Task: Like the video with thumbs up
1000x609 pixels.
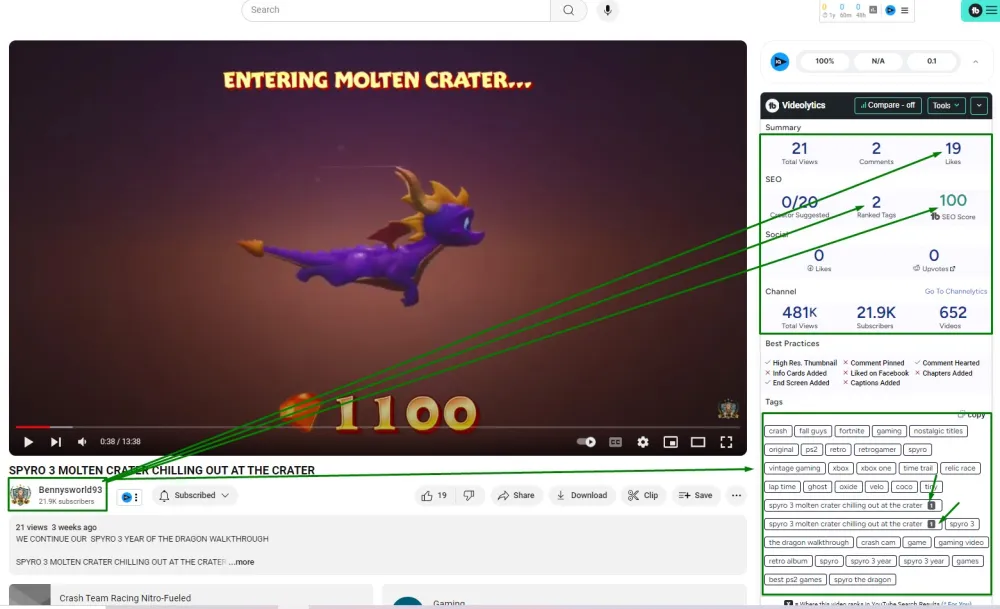Action: (434, 495)
